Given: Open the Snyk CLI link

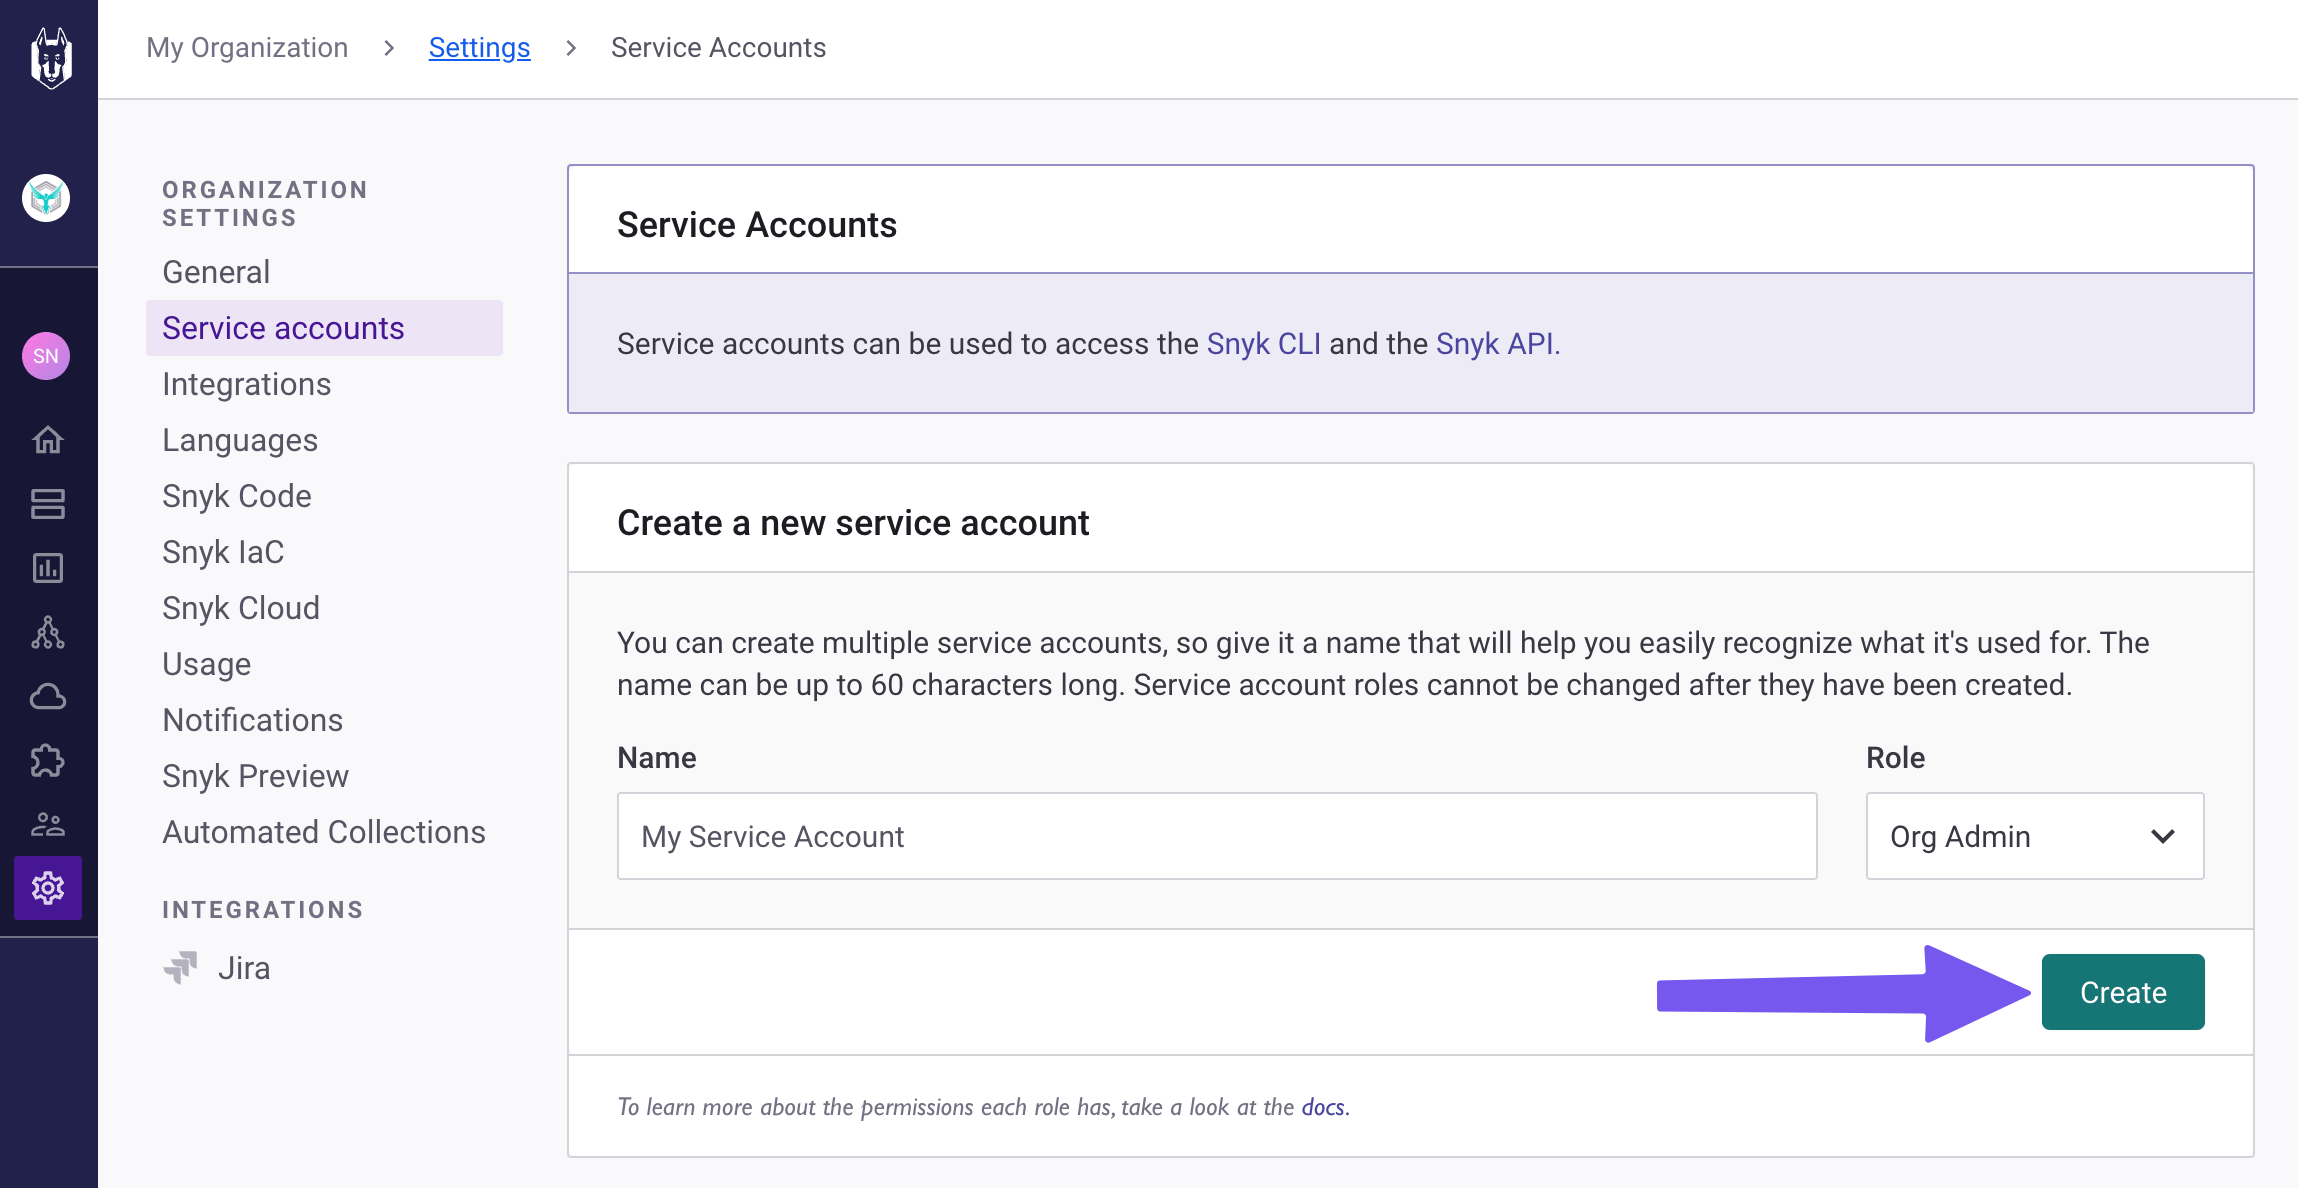Looking at the screenshot, I should pos(1263,343).
